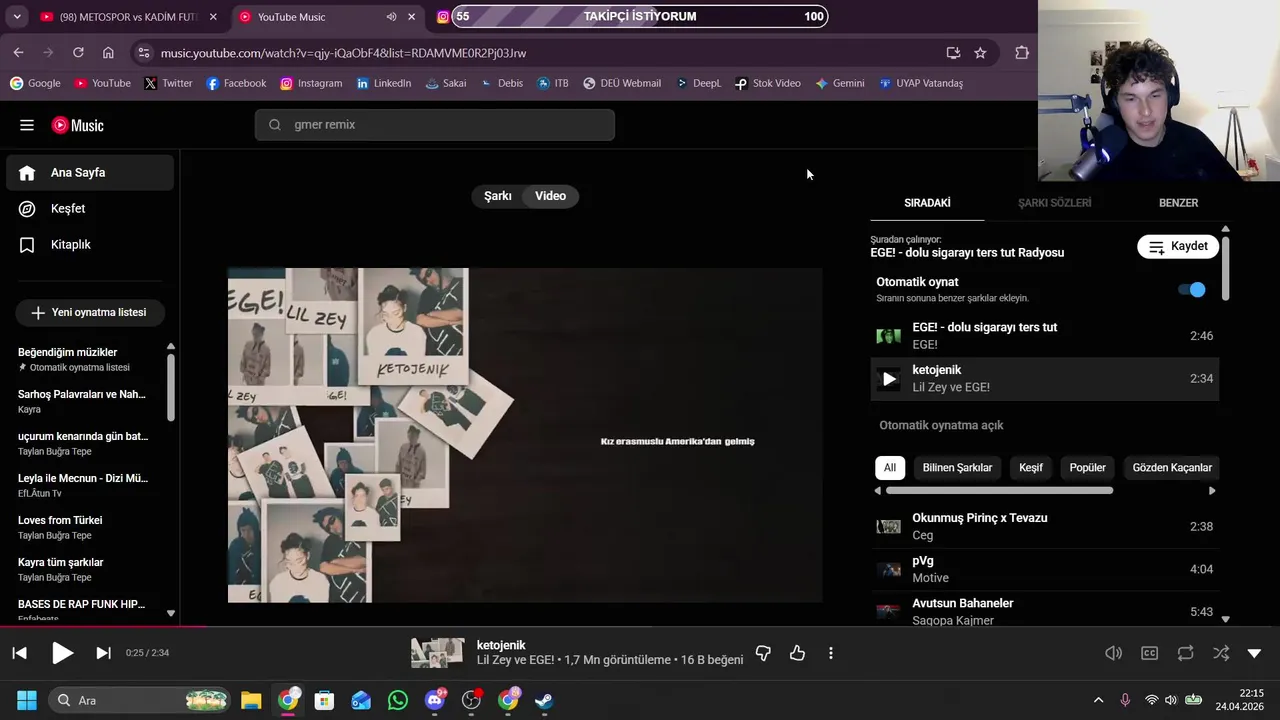The width and height of the screenshot is (1280, 720).
Task: Select the BENZER tab
Action: [1178, 203]
